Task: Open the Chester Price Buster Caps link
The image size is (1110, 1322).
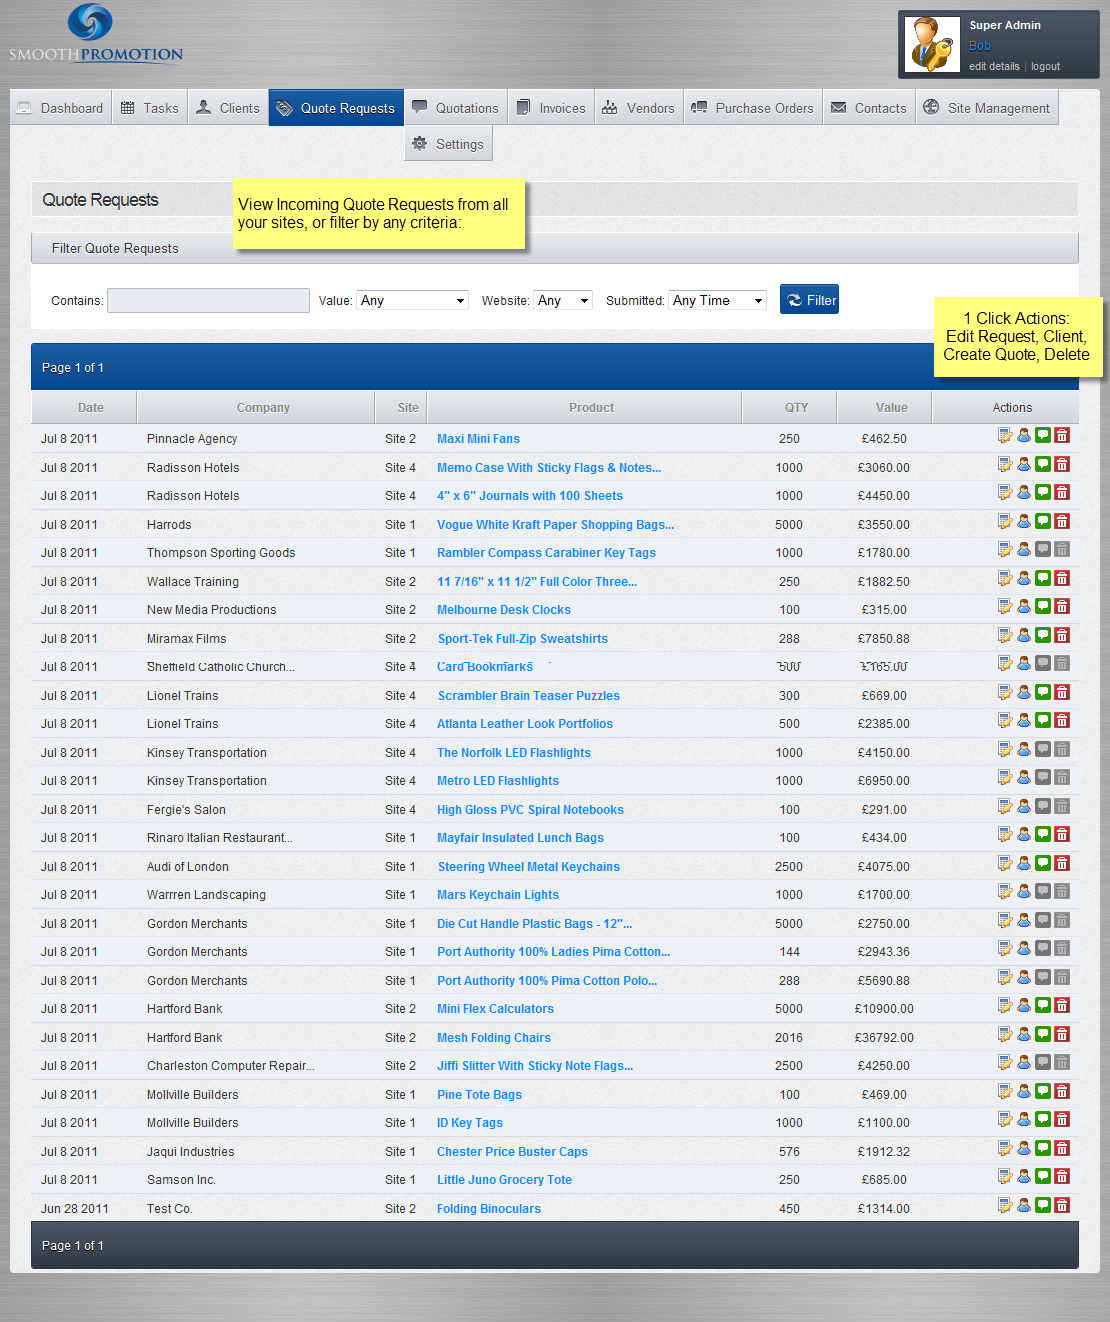Action: click(512, 1152)
